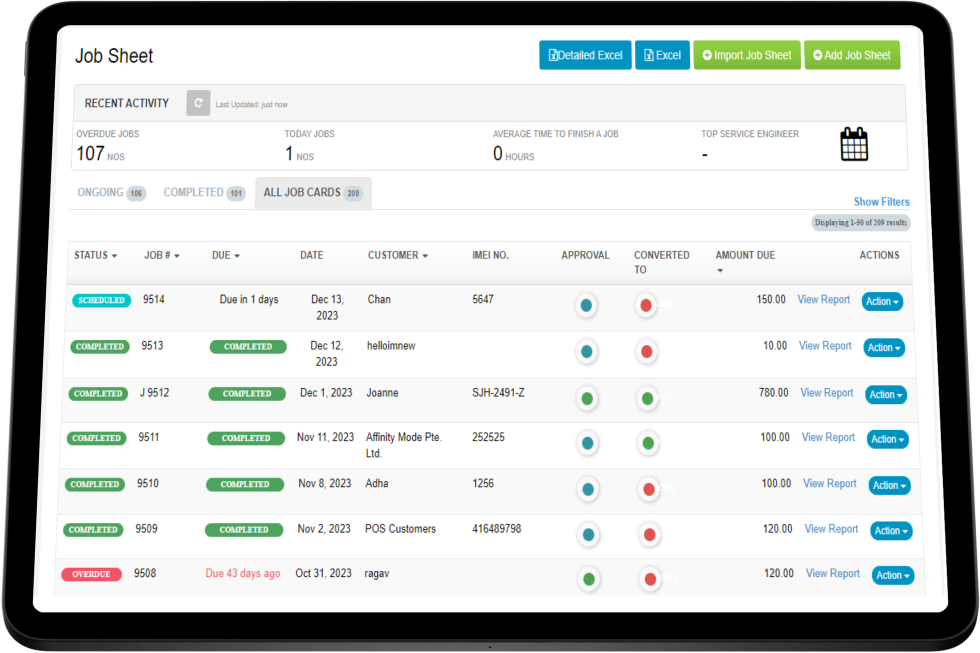Image resolution: width=980 pixels, height=653 pixels.
Task: Switch to the Completed tab
Action: point(204,192)
